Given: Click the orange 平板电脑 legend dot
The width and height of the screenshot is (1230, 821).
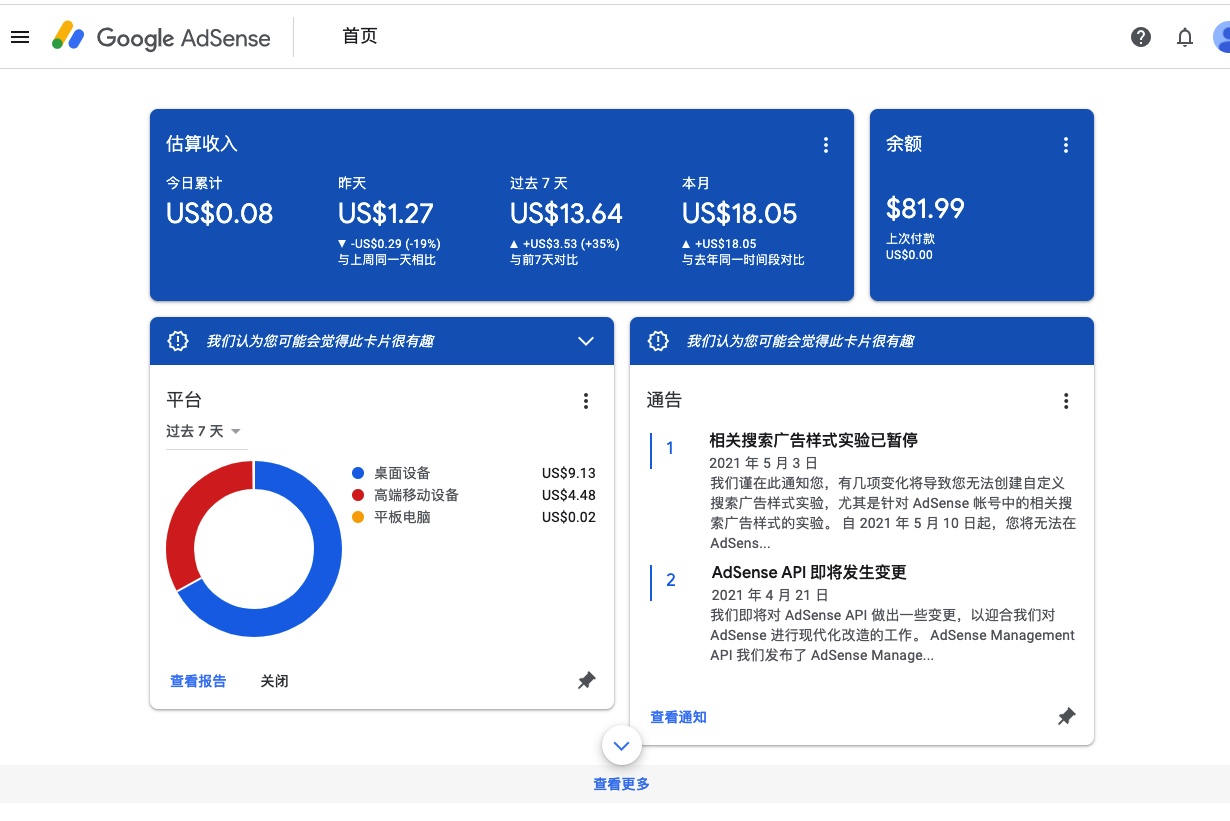Looking at the screenshot, I should coord(358,517).
